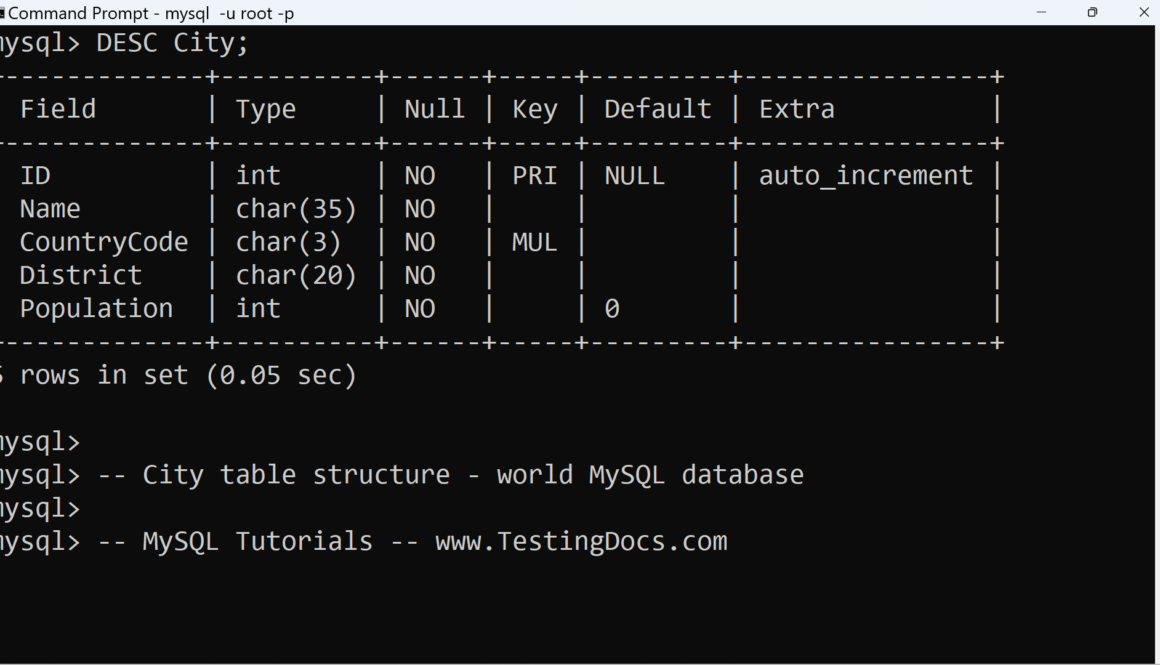The height and width of the screenshot is (665, 1160).
Task: Restore down the Command Prompt window
Action: point(1092,12)
